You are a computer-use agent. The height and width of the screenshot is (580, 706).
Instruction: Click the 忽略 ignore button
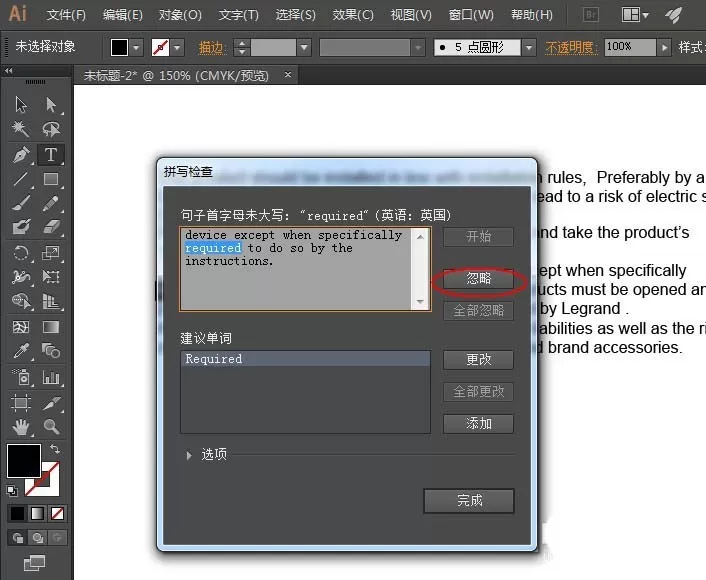tap(478, 278)
